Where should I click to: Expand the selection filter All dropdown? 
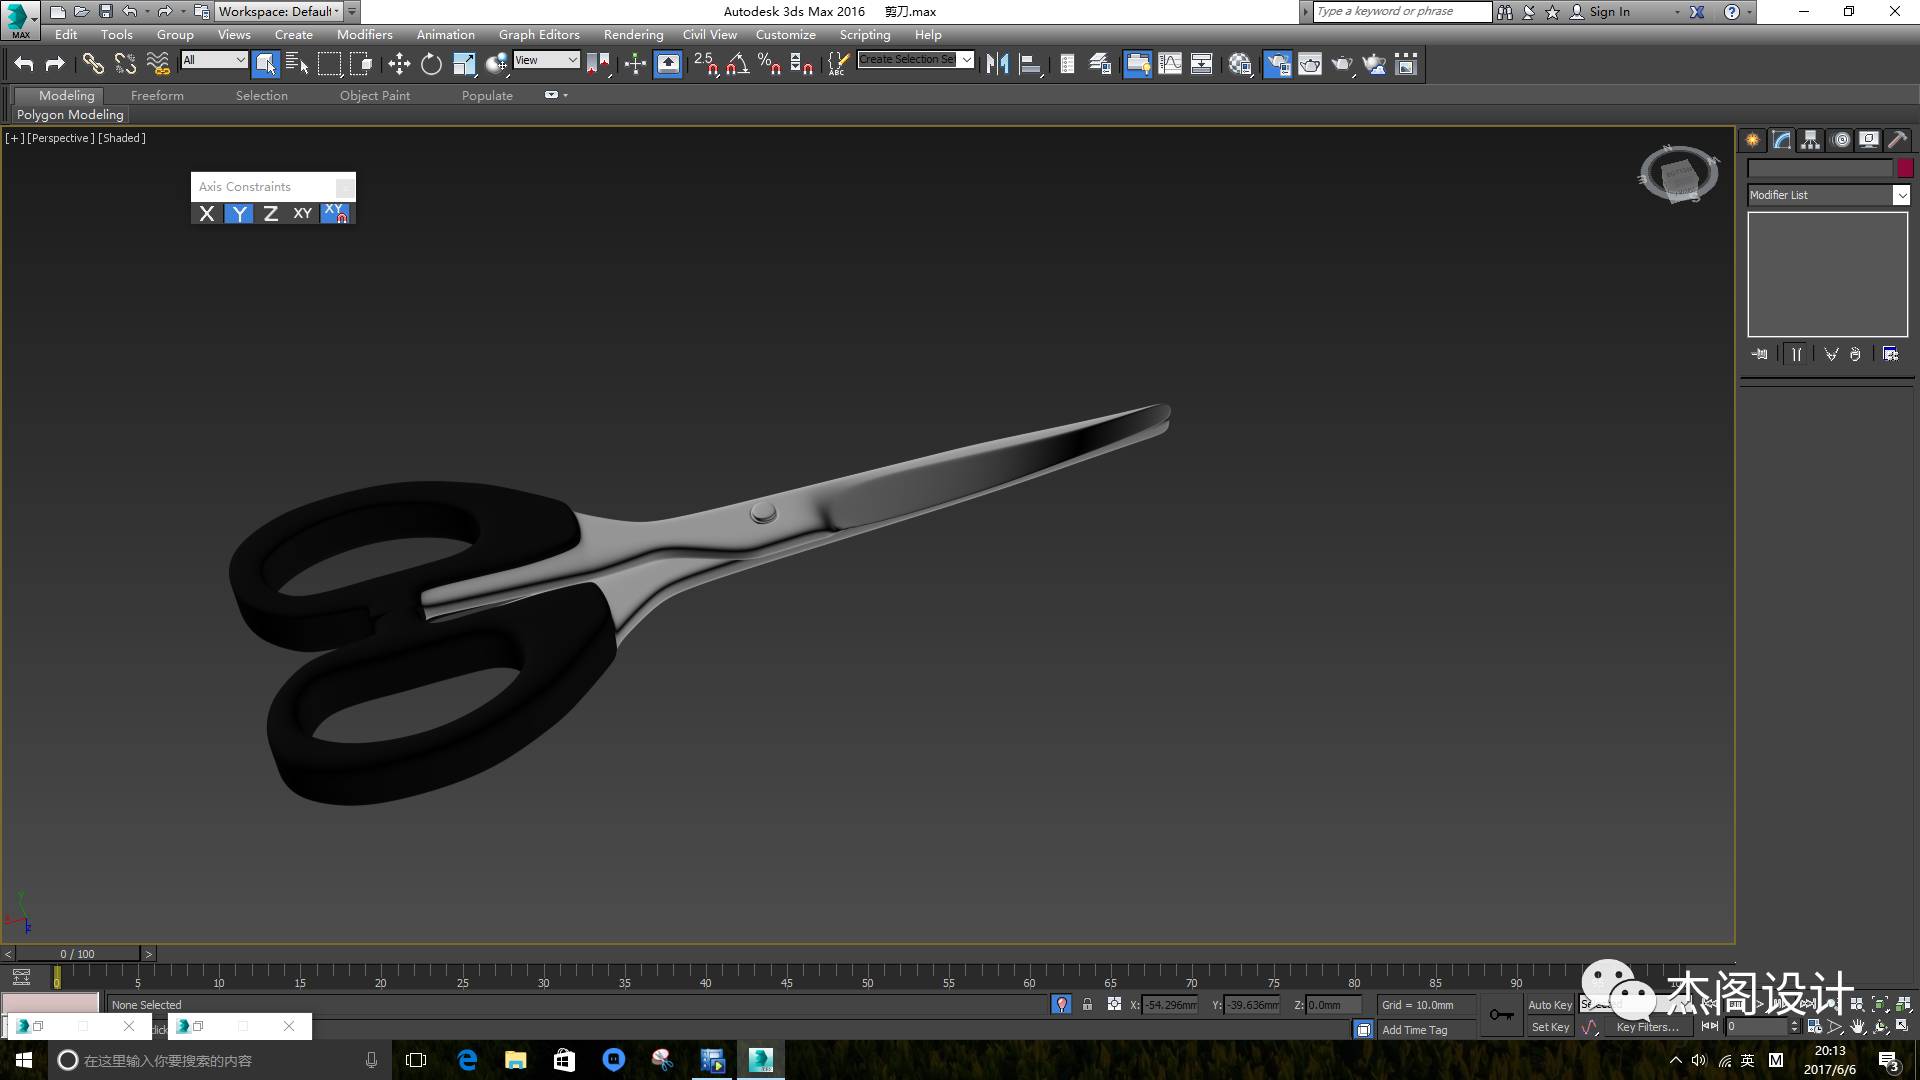(240, 60)
